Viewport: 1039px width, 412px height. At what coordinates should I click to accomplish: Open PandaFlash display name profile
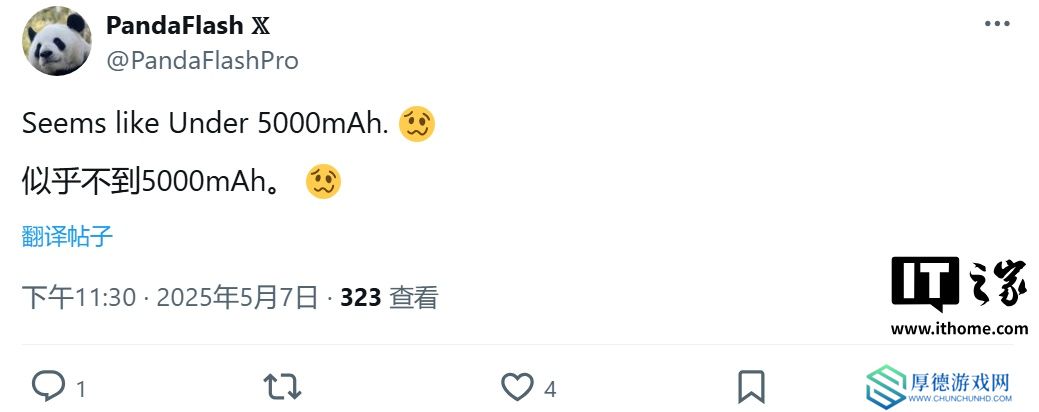click(x=175, y=25)
